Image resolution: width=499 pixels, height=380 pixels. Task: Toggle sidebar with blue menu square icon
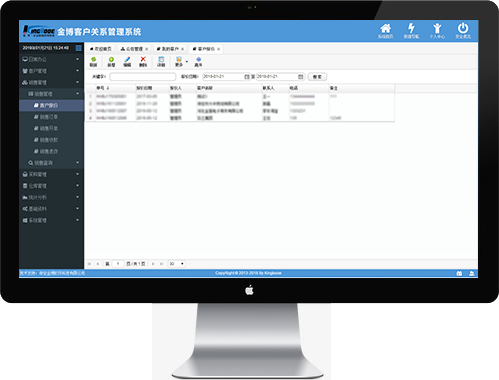pos(78,48)
